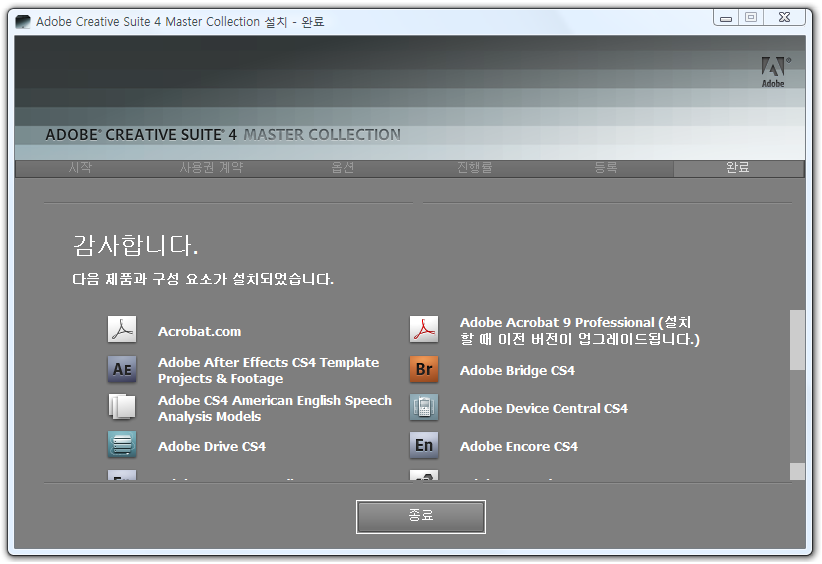Click the Adobe Encore CS4 label

(x=519, y=447)
